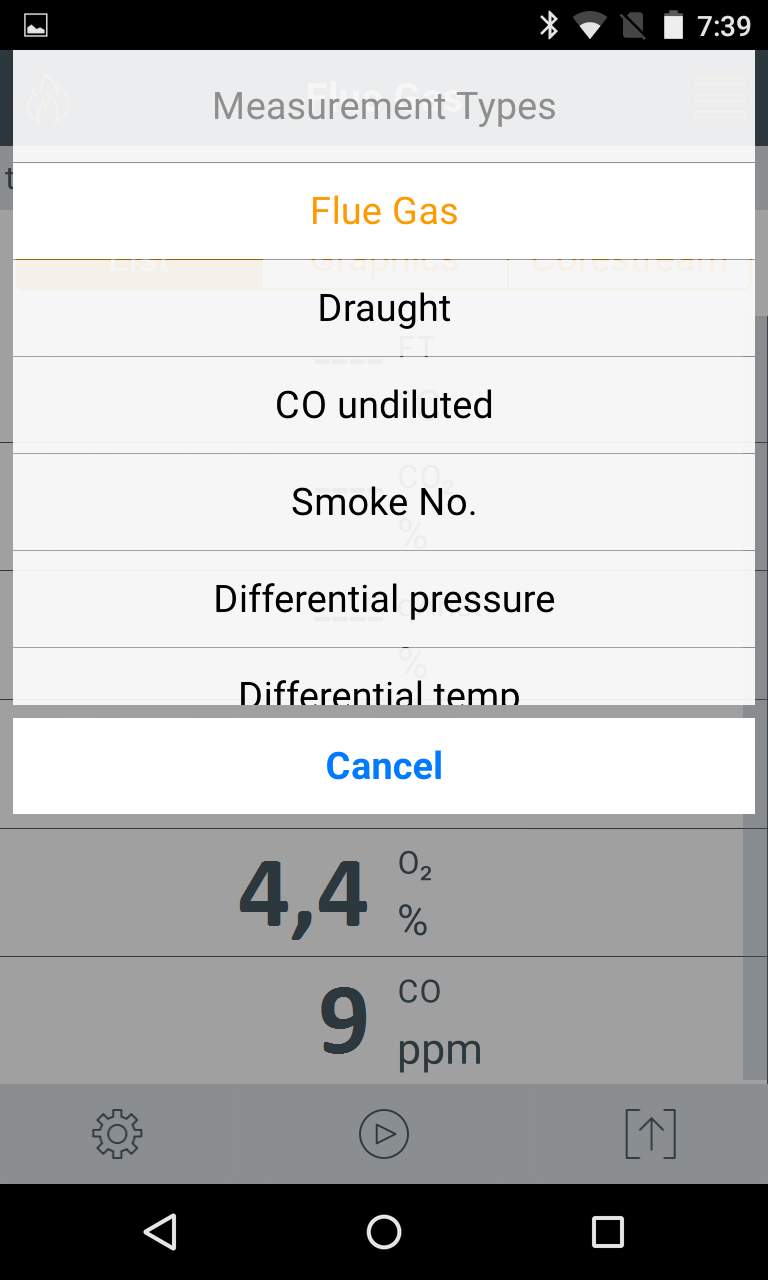
Task: Select Differential pressure entry
Action: 384,599
